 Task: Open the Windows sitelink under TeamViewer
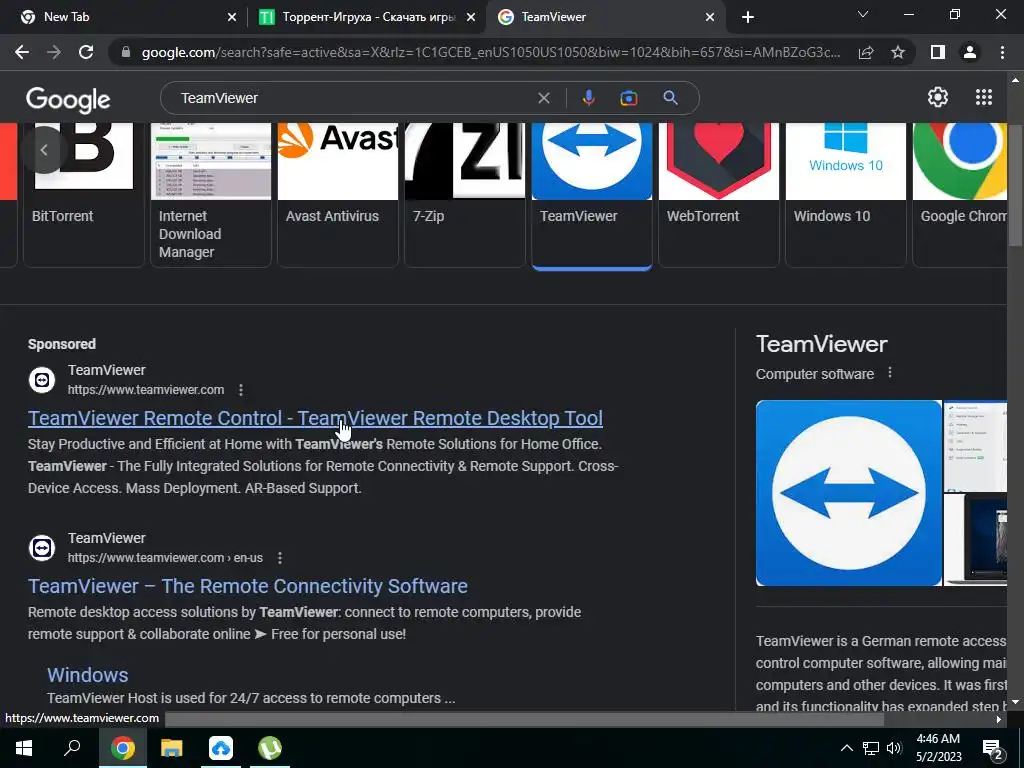coord(88,675)
